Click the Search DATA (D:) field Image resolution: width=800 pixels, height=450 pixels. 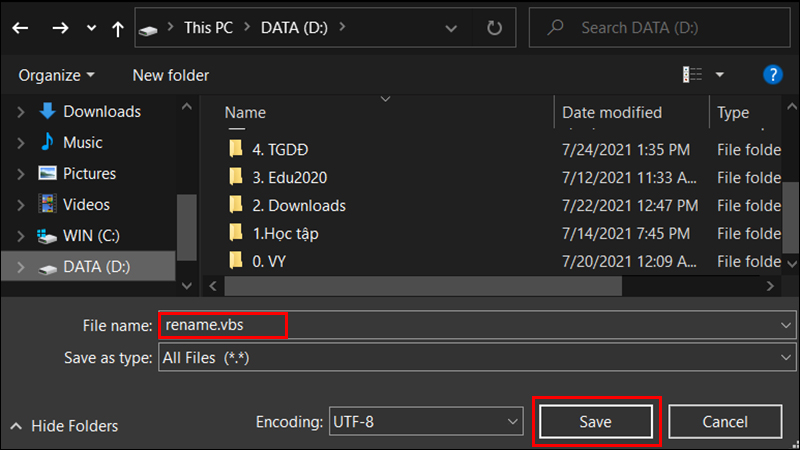click(660, 28)
